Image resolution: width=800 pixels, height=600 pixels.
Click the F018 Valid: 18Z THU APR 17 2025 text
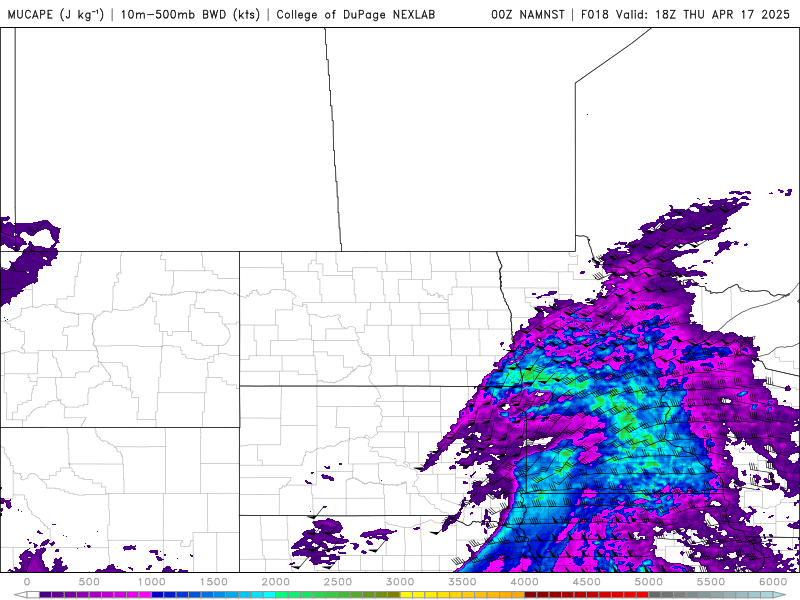[685, 14]
